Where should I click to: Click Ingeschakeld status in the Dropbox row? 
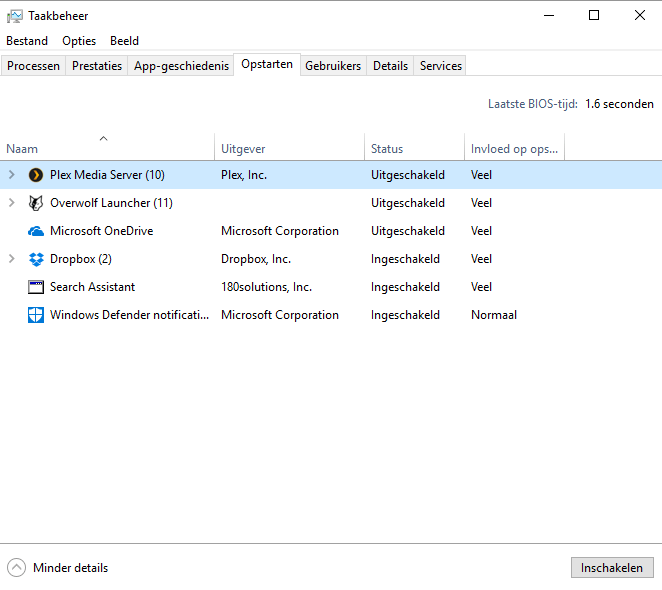pos(405,259)
